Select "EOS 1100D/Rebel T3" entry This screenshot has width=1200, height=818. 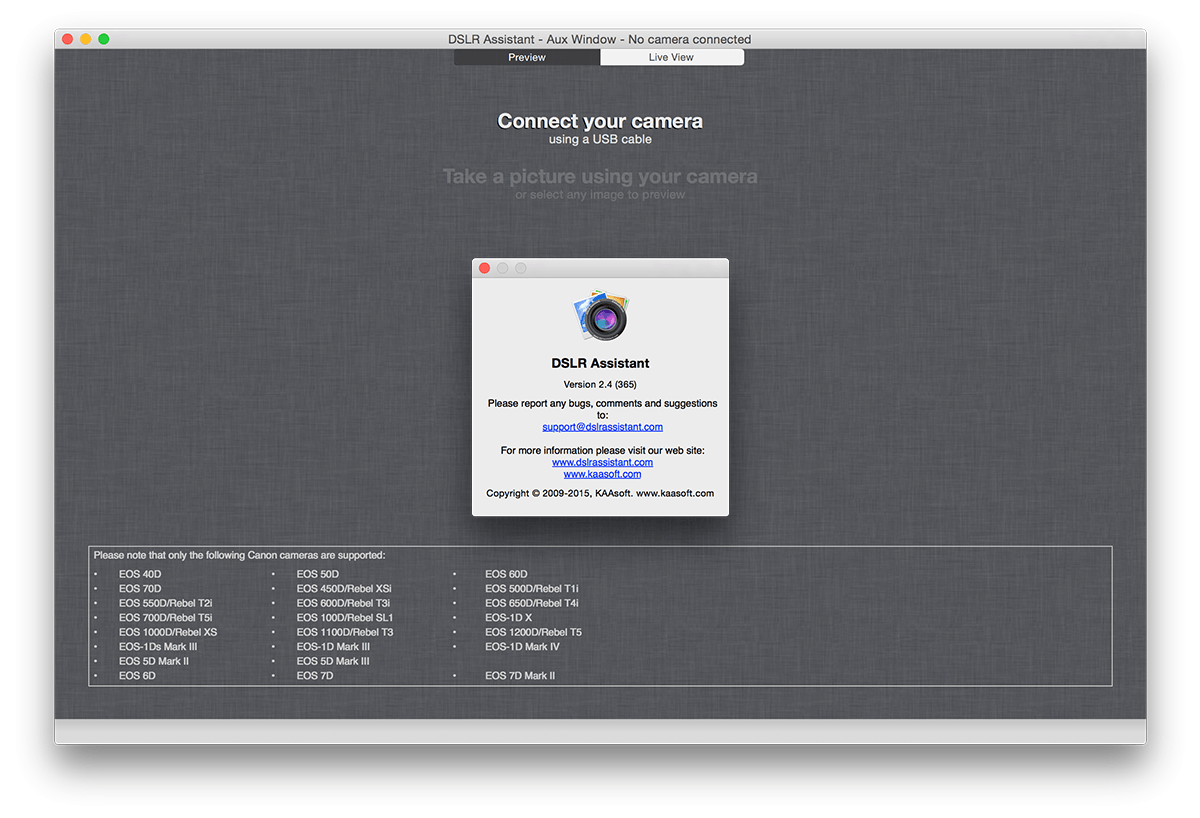pyautogui.click(x=345, y=632)
